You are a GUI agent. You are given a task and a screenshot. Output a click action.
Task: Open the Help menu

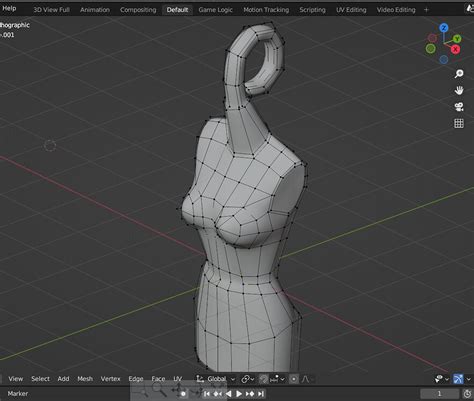(9, 8)
